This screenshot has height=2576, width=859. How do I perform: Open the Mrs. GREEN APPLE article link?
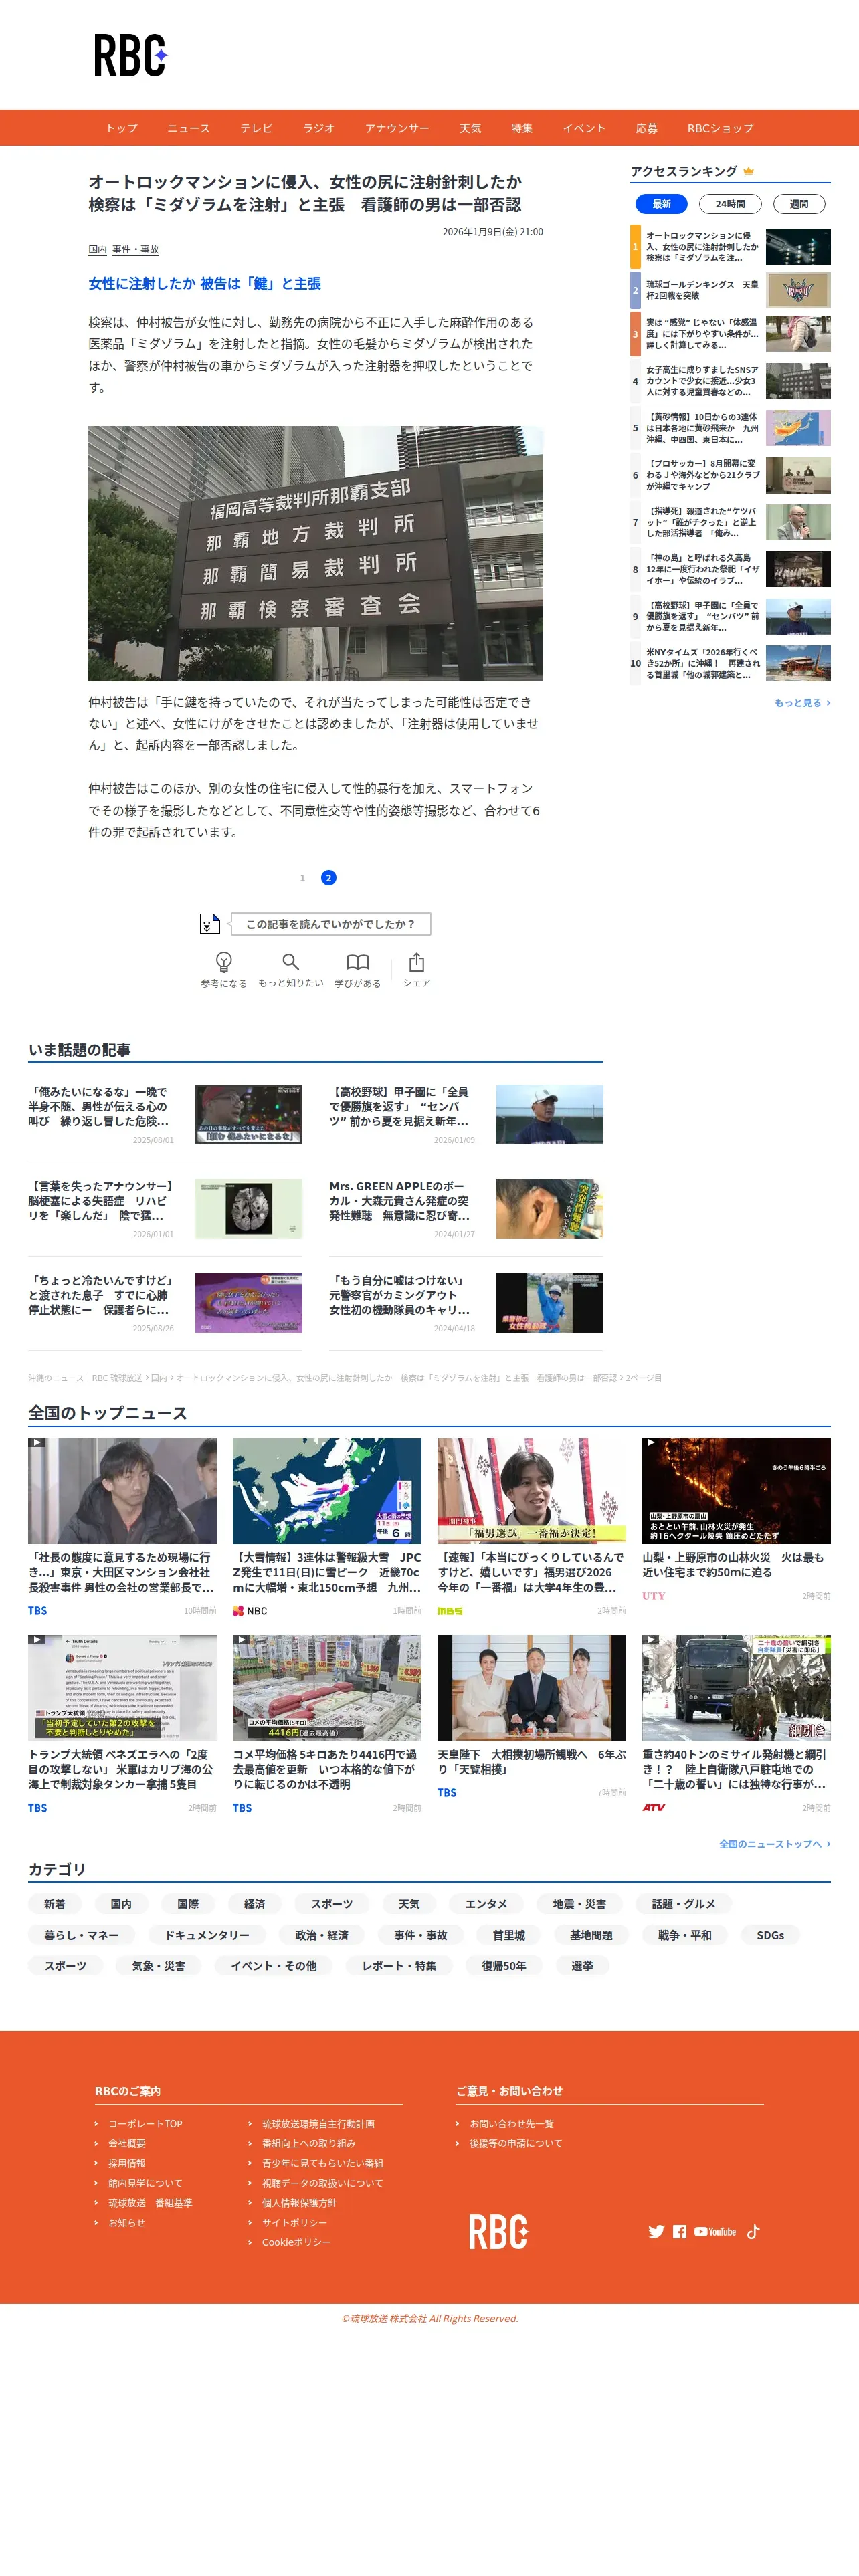click(x=400, y=1201)
